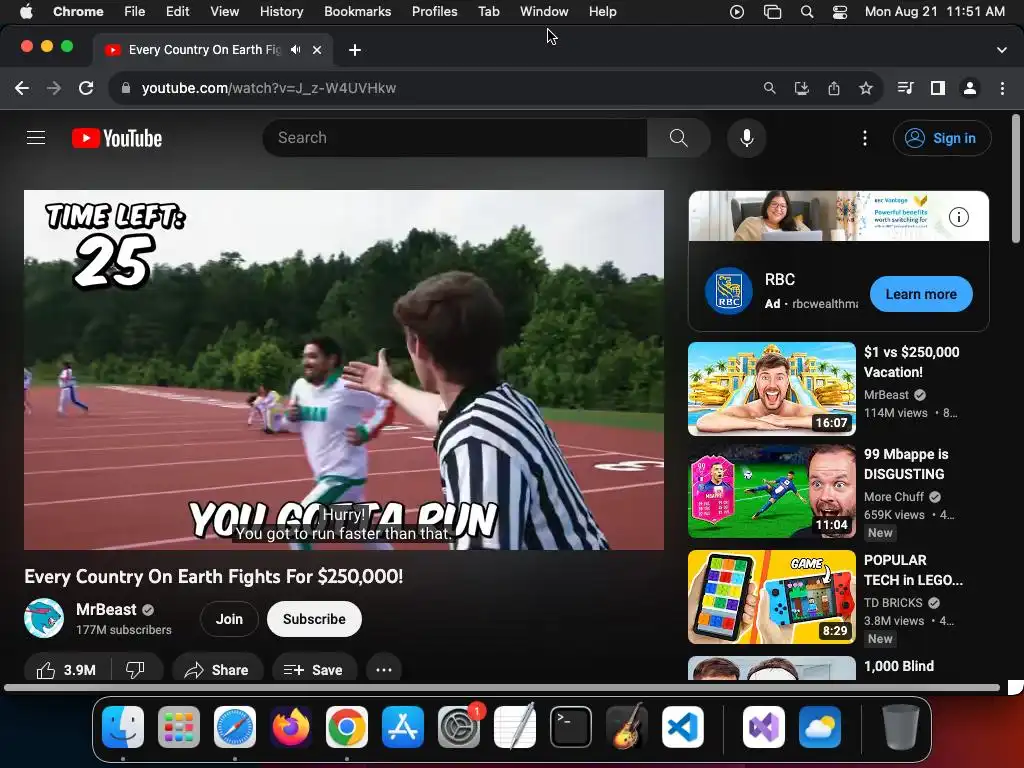Open Chrome media controls icon
This screenshot has height=768, width=1024.
[905, 88]
